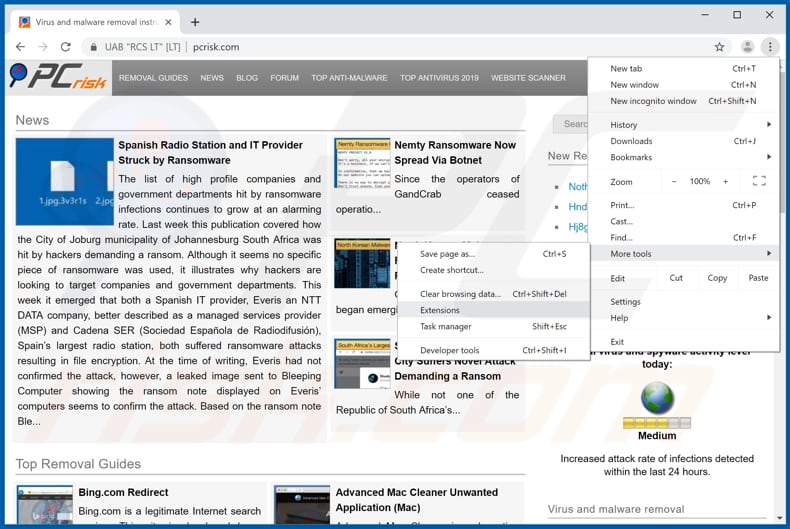Screen dimensions: 790x529
Task: Choose Cast... in the menu
Action: [684, 221]
